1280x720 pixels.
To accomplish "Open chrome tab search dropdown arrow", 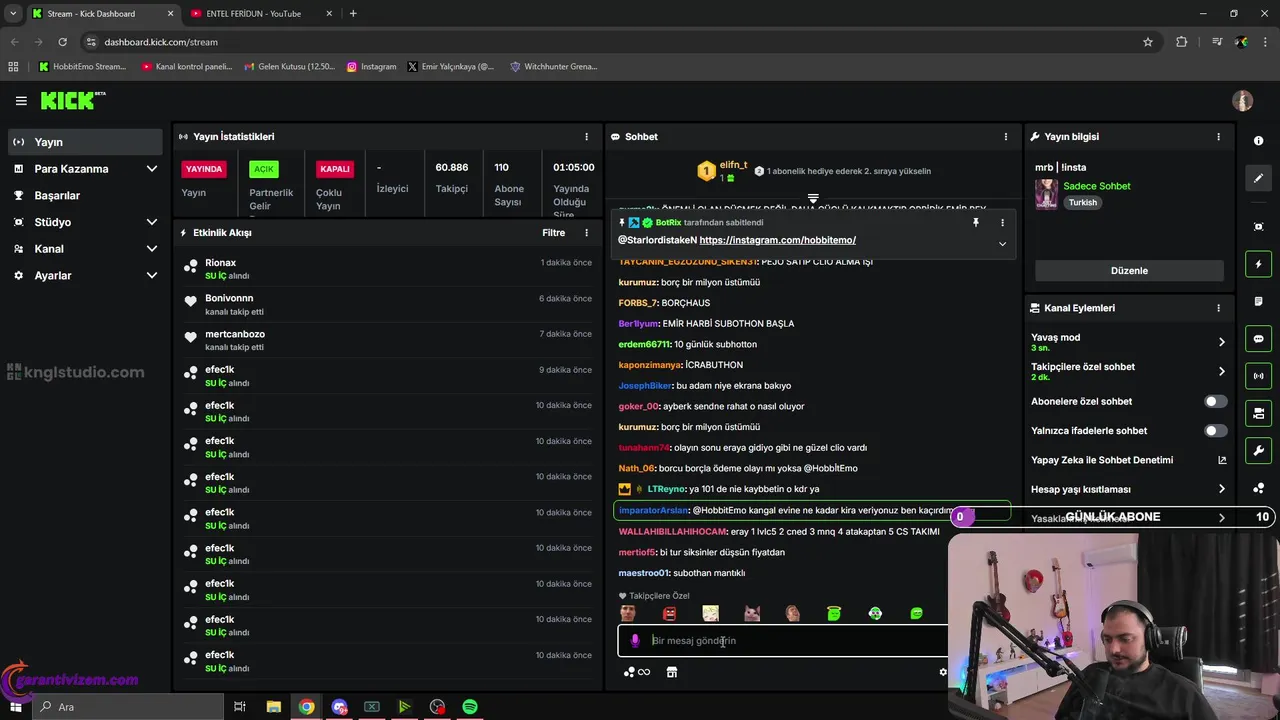I will (x=13, y=13).
